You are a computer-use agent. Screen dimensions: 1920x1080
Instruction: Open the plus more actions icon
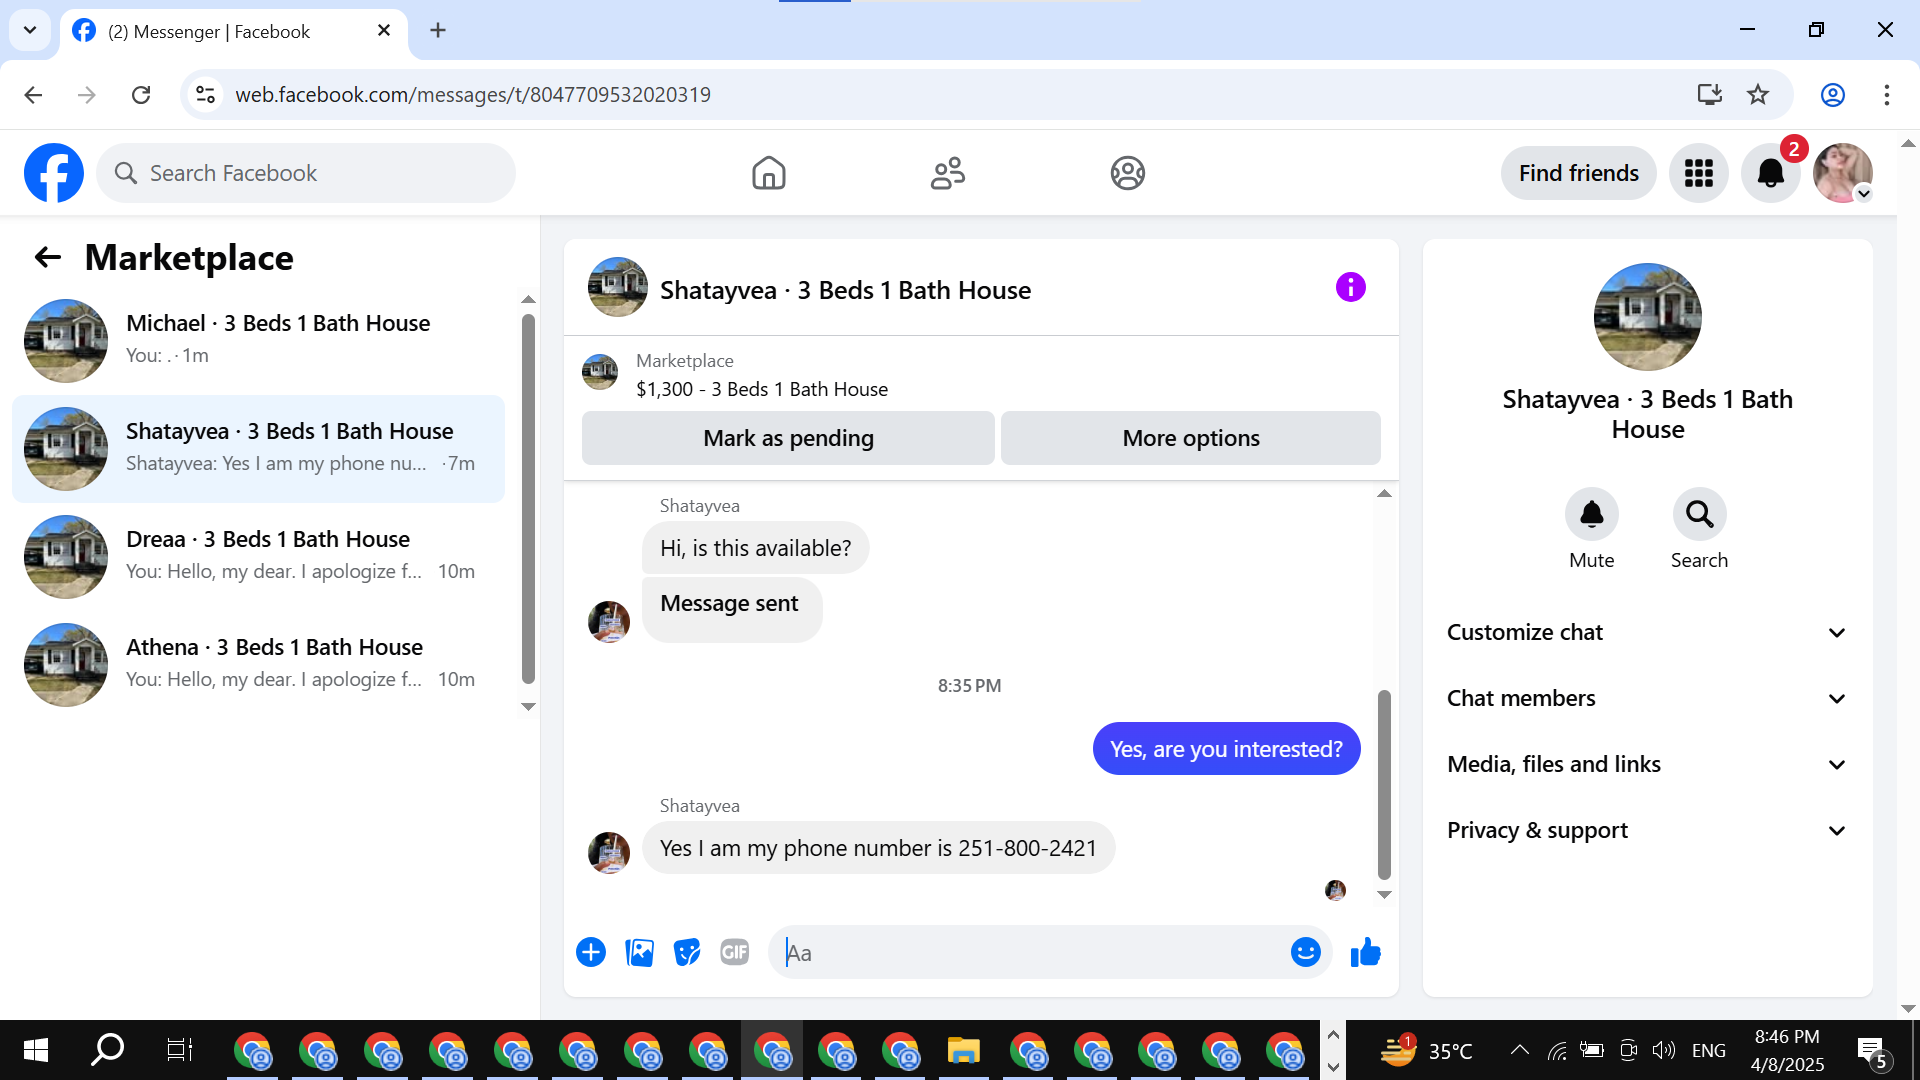point(591,953)
